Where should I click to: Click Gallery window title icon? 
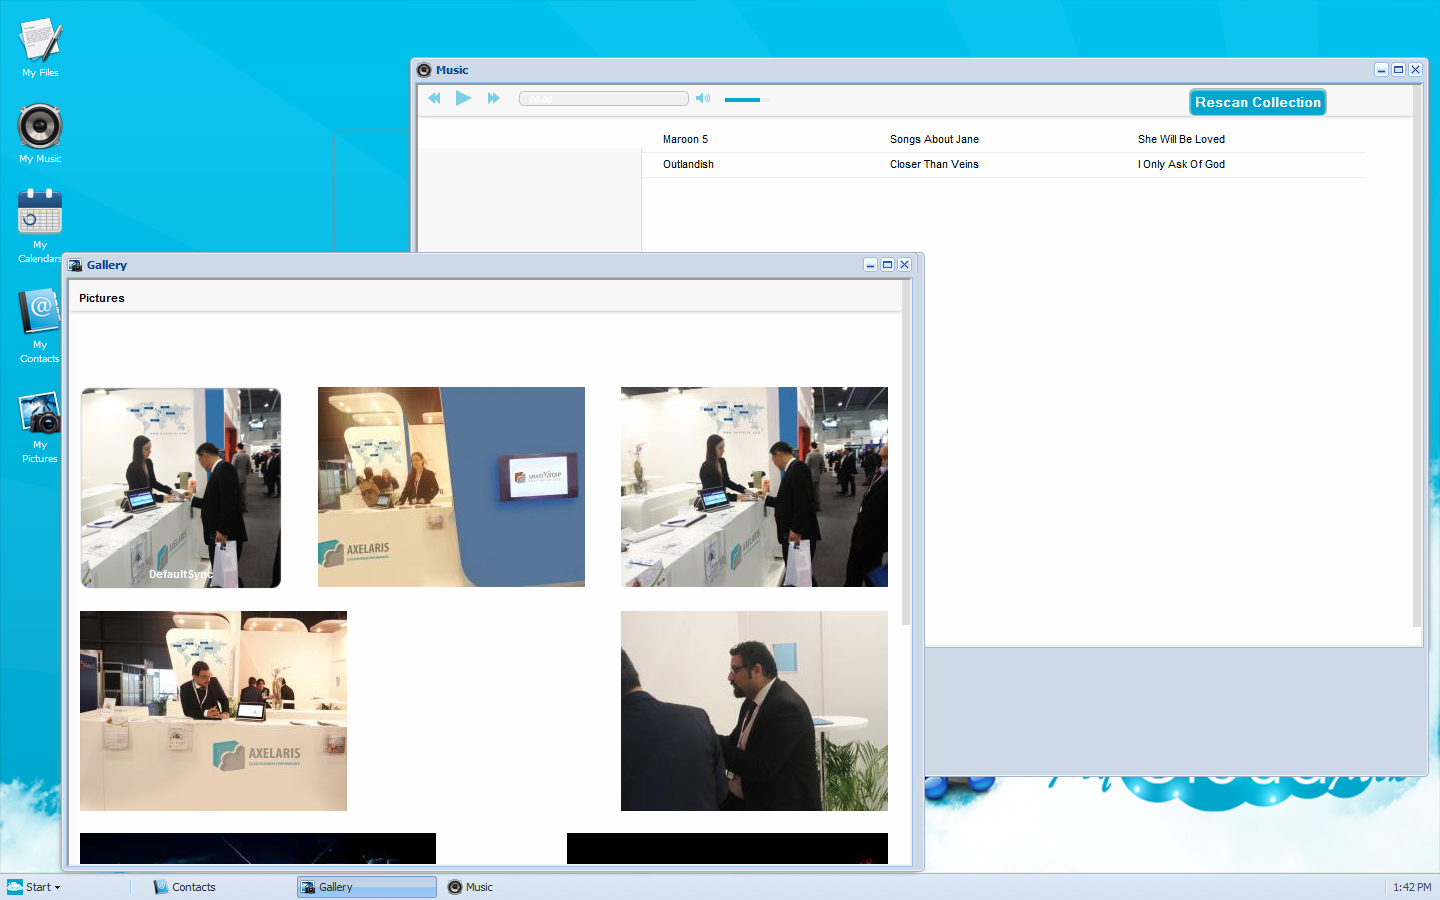click(75, 265)
